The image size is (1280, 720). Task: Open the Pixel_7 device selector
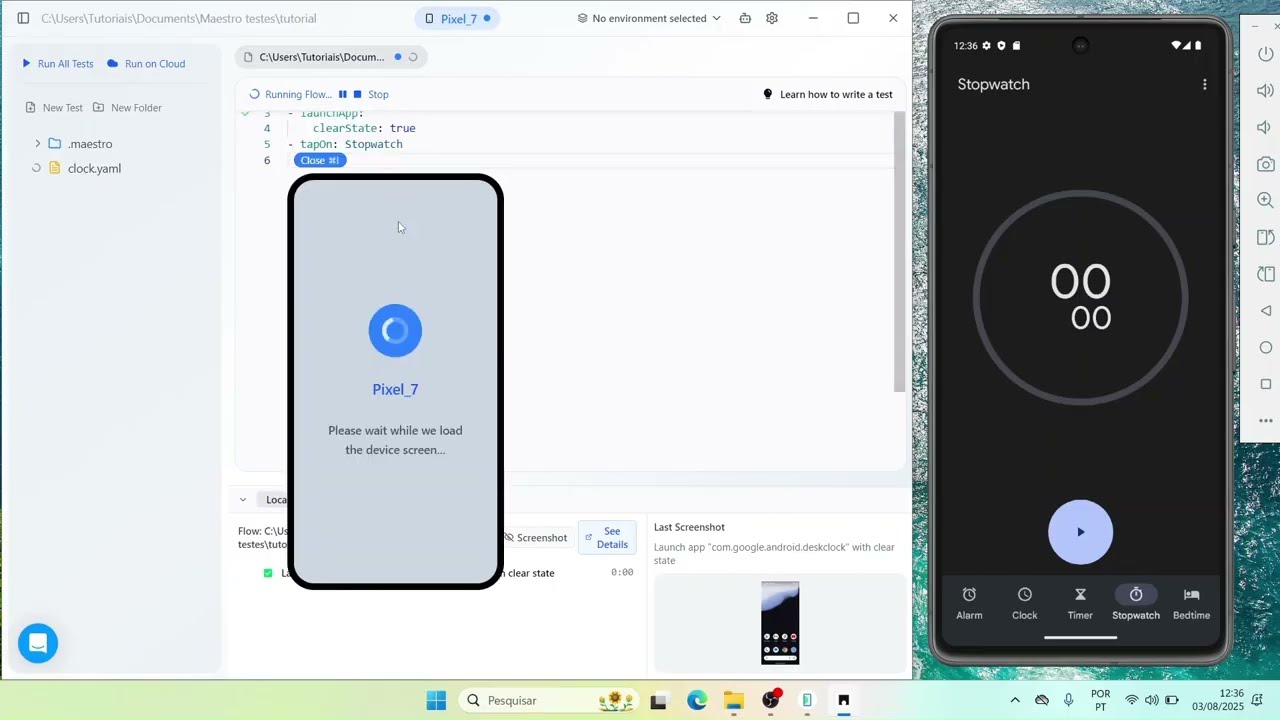pos(457,18)
